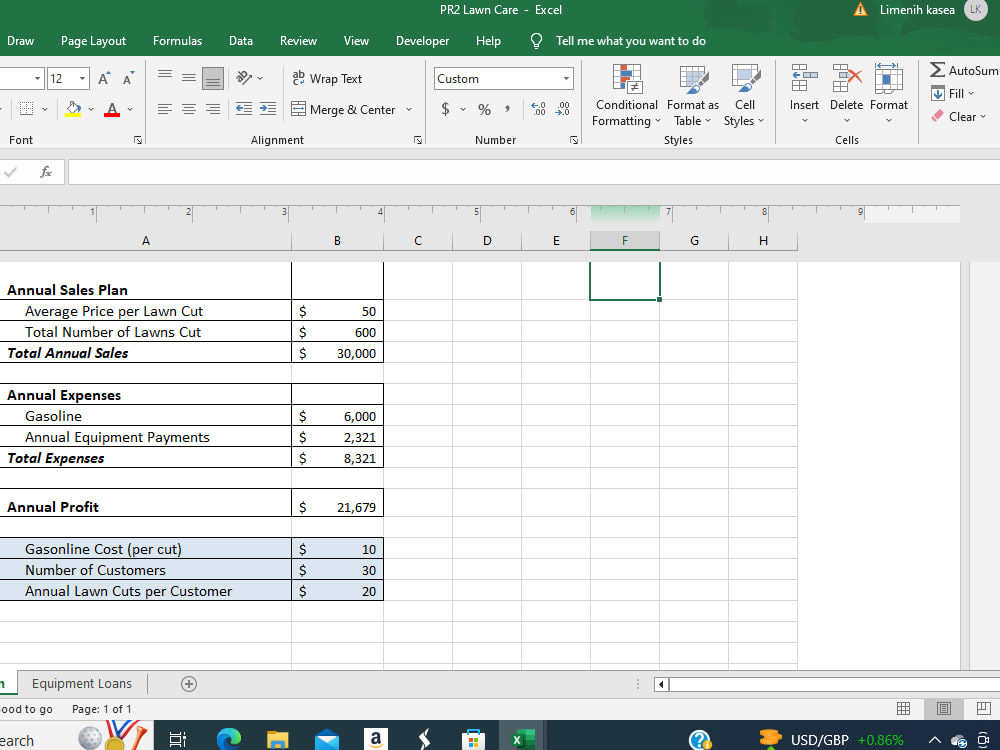Click the Insert cells icon

(804, 78)
